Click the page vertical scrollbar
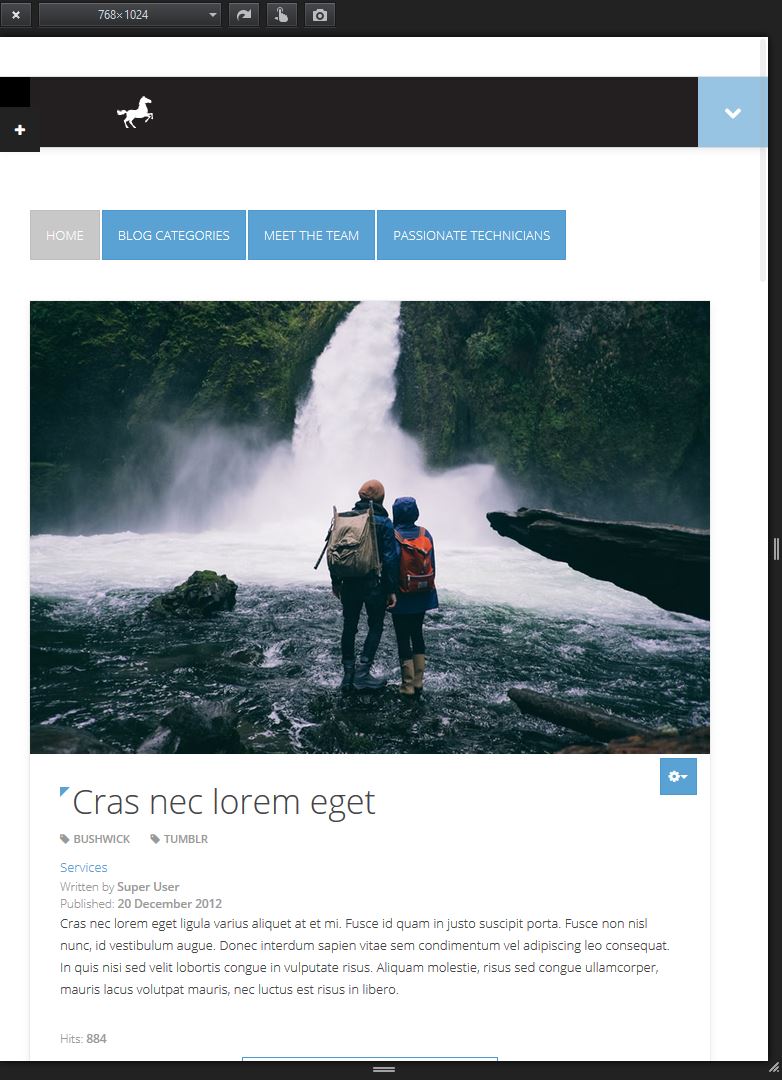The image size is (782, 1080). pos(763,160)
